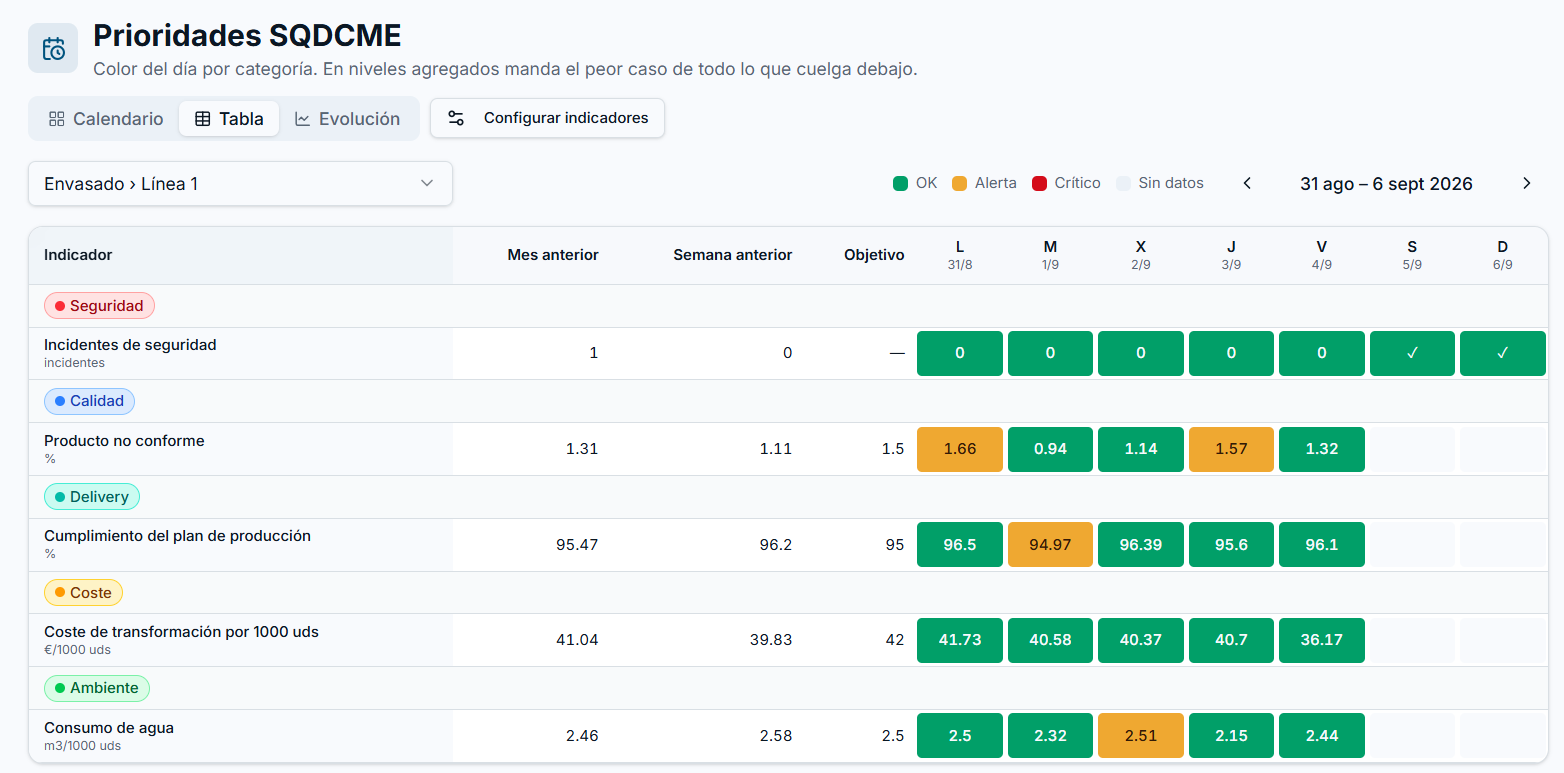Click the X 2/9 day header
This screenshot has height=773, width=1564.
(1141, 255)
